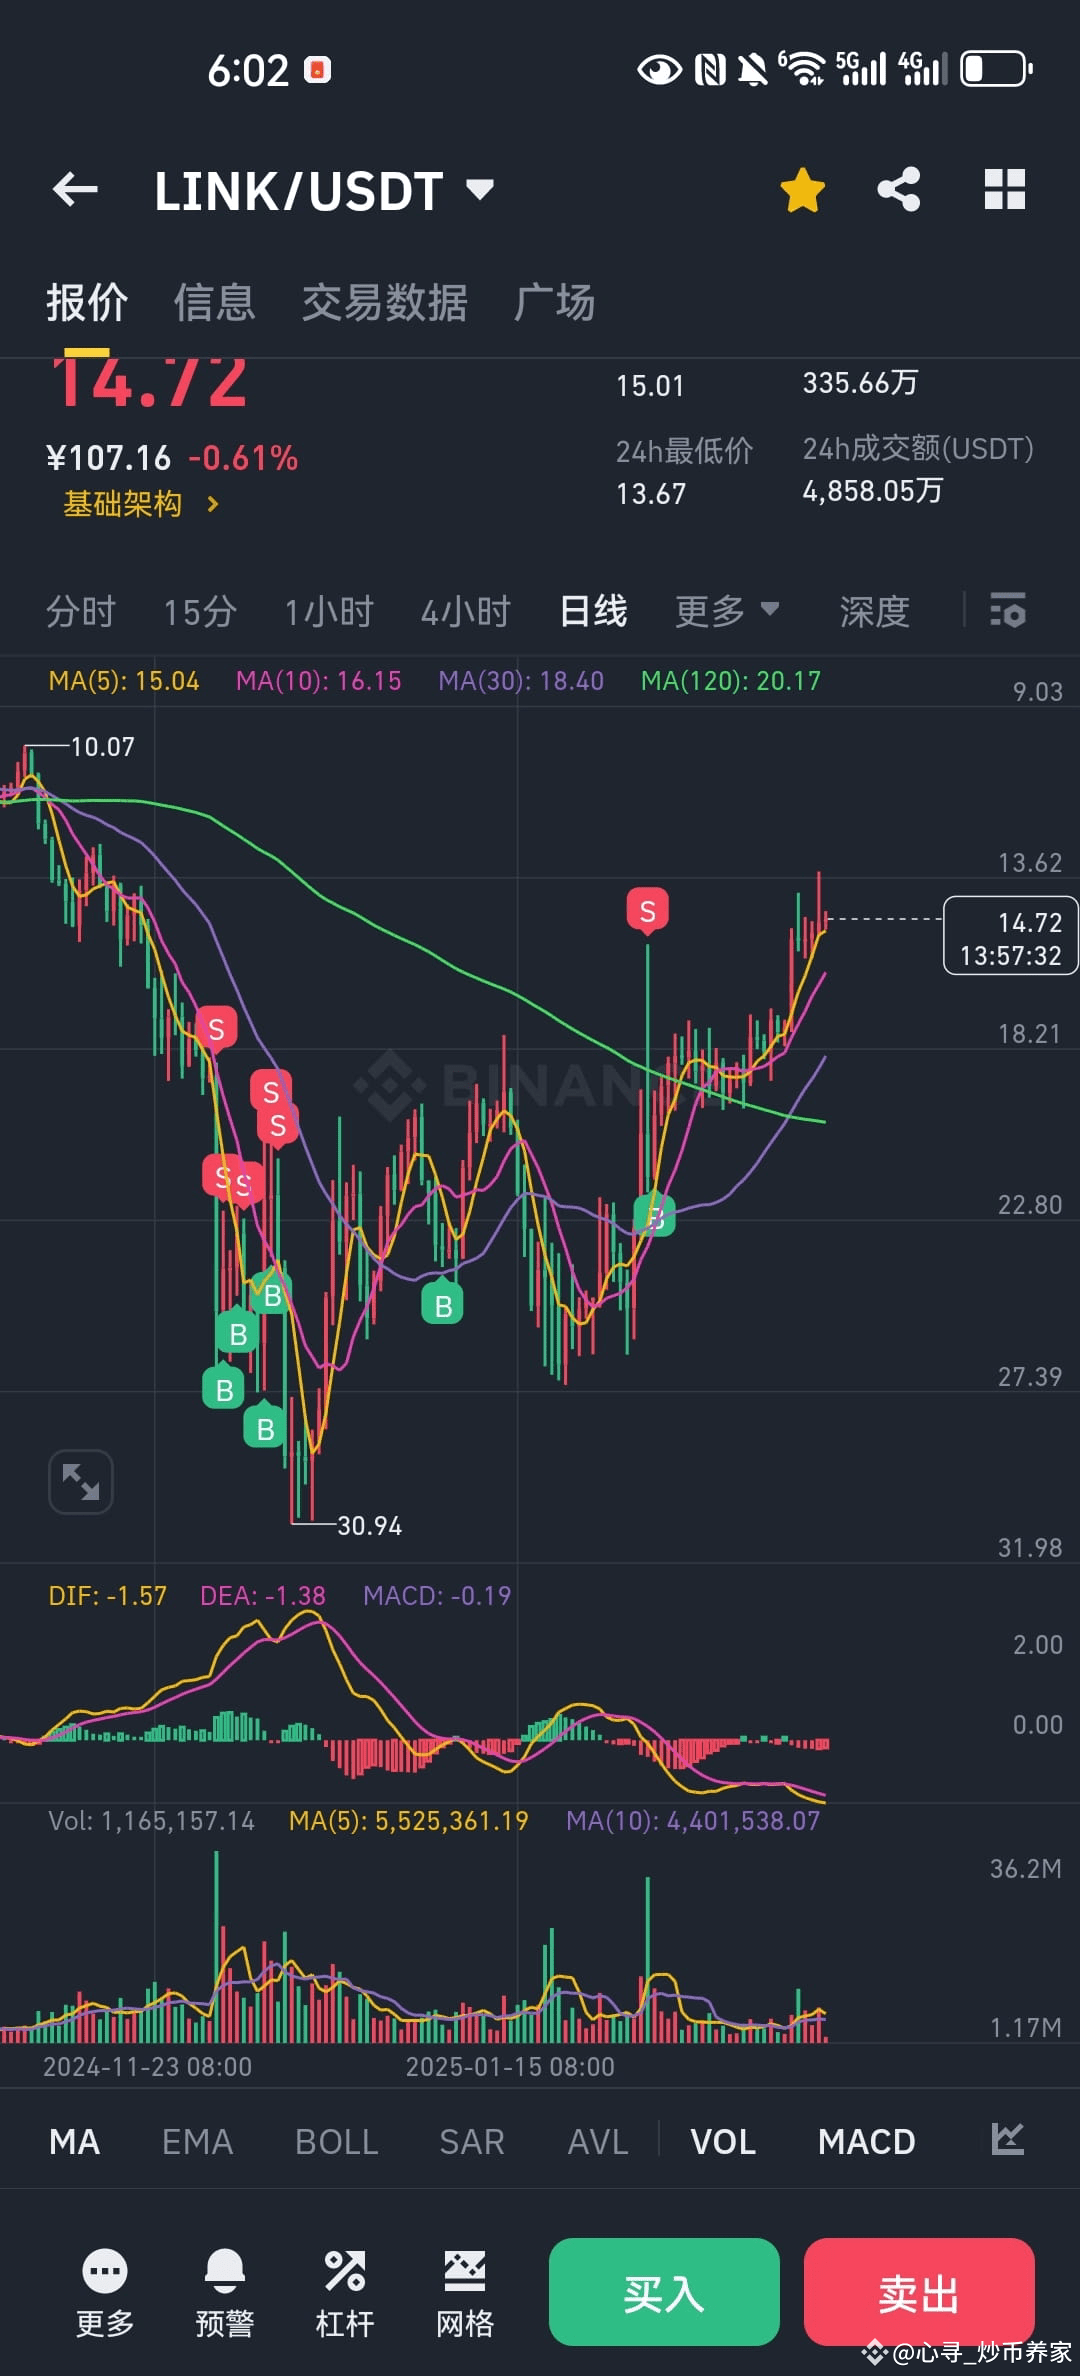Tap the fullscreen expand chart icon
This screenshot has width=1080, height=2376.
[81, 1482]
